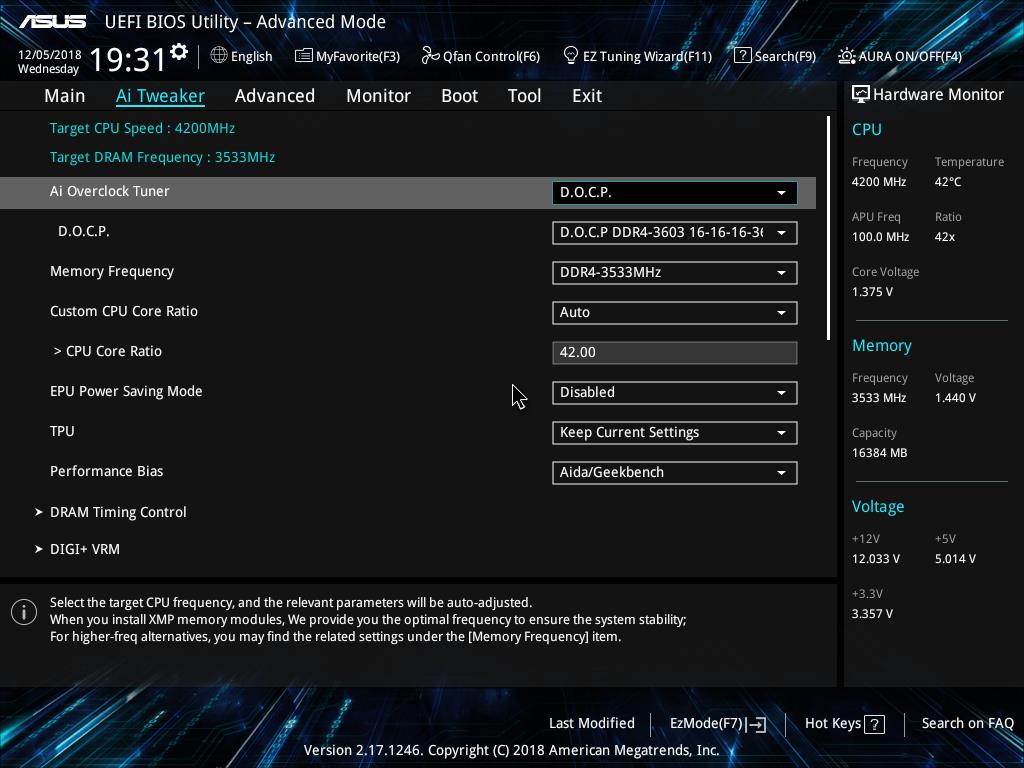Open the Performance Bias dropdown
Viewport: 1024px width, 768px height.
pyautogui.click(x=675, y=472)
